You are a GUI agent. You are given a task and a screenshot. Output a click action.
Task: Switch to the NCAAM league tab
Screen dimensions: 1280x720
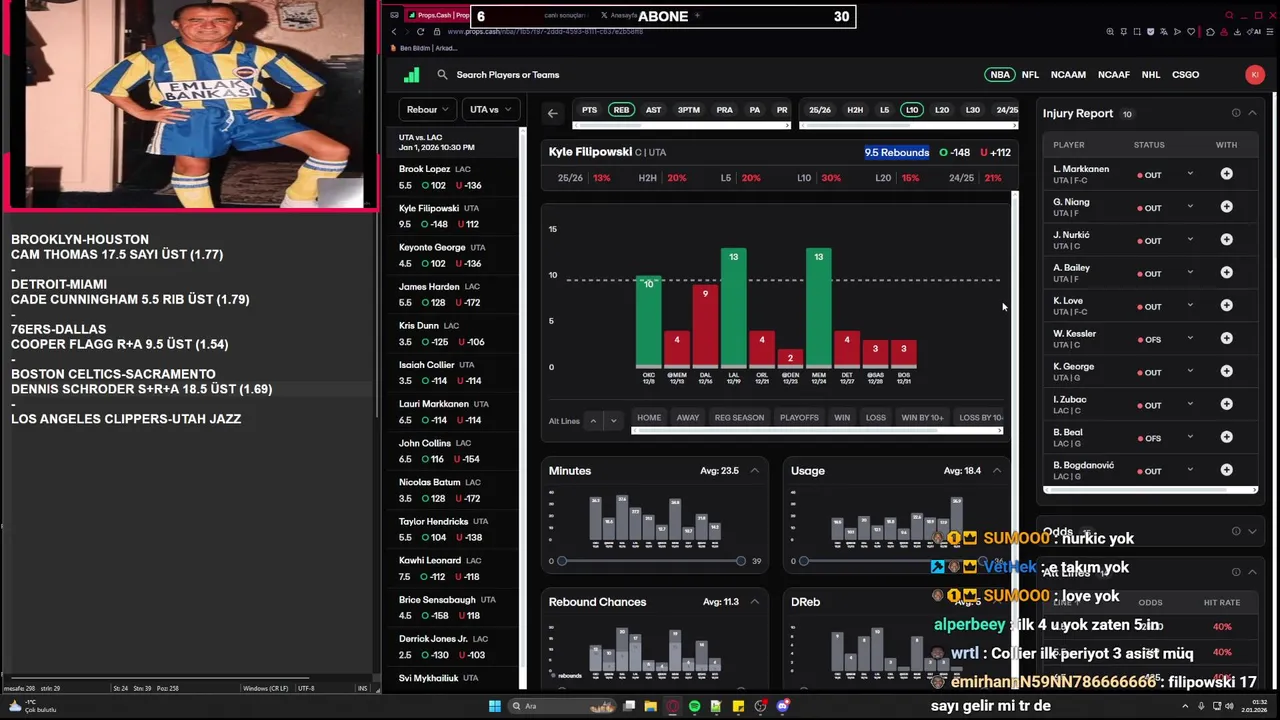[x=1068, y=75]
